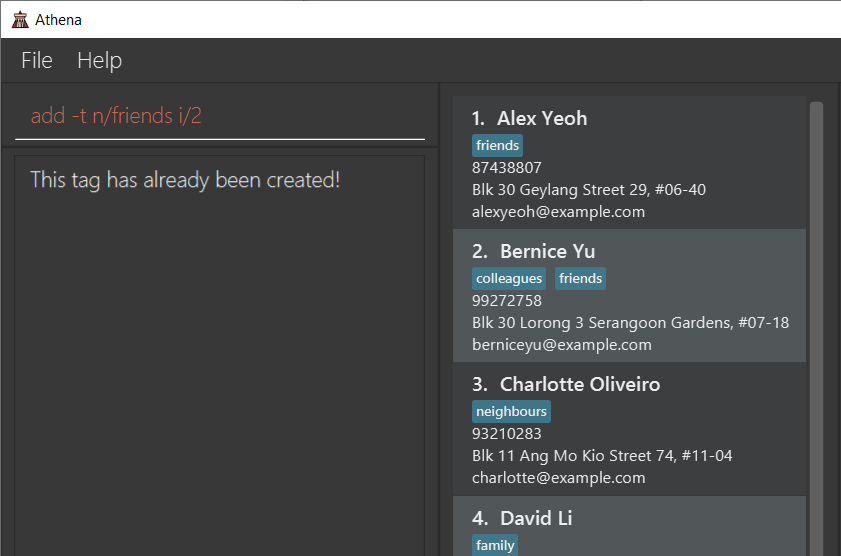The width and height of the screenshot is (841, 556).
Task: Click the Athena app icon in title bar
Action: [x=20, y=20]
